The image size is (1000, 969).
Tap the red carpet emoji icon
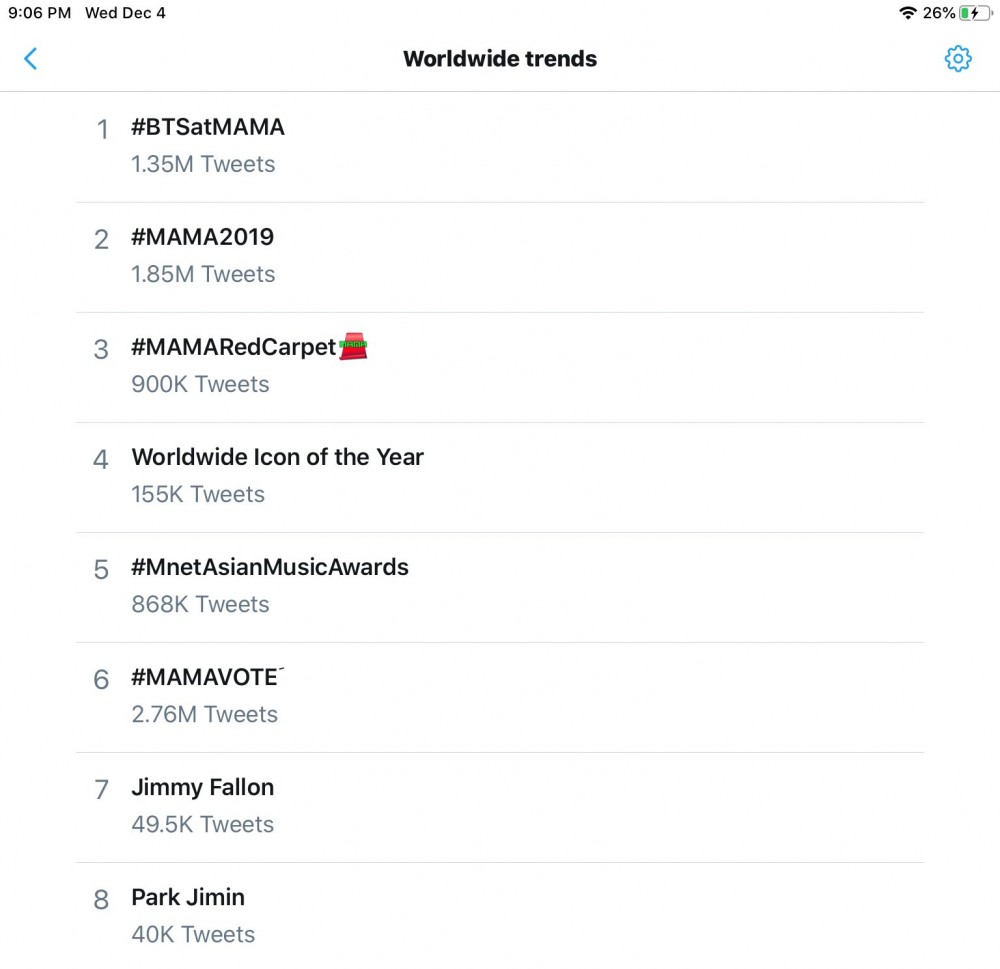click(x=353, y=346)
